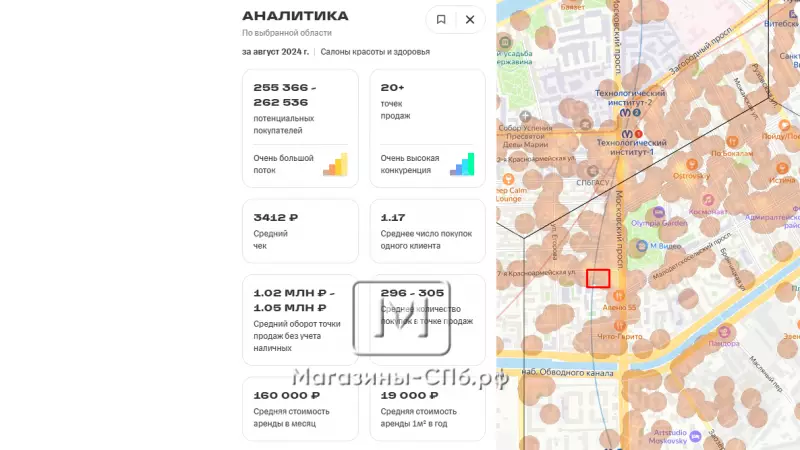800x450 pixels.
Task: Select the 1.02 млн ₽ turnover card
Action: point(300,320)
